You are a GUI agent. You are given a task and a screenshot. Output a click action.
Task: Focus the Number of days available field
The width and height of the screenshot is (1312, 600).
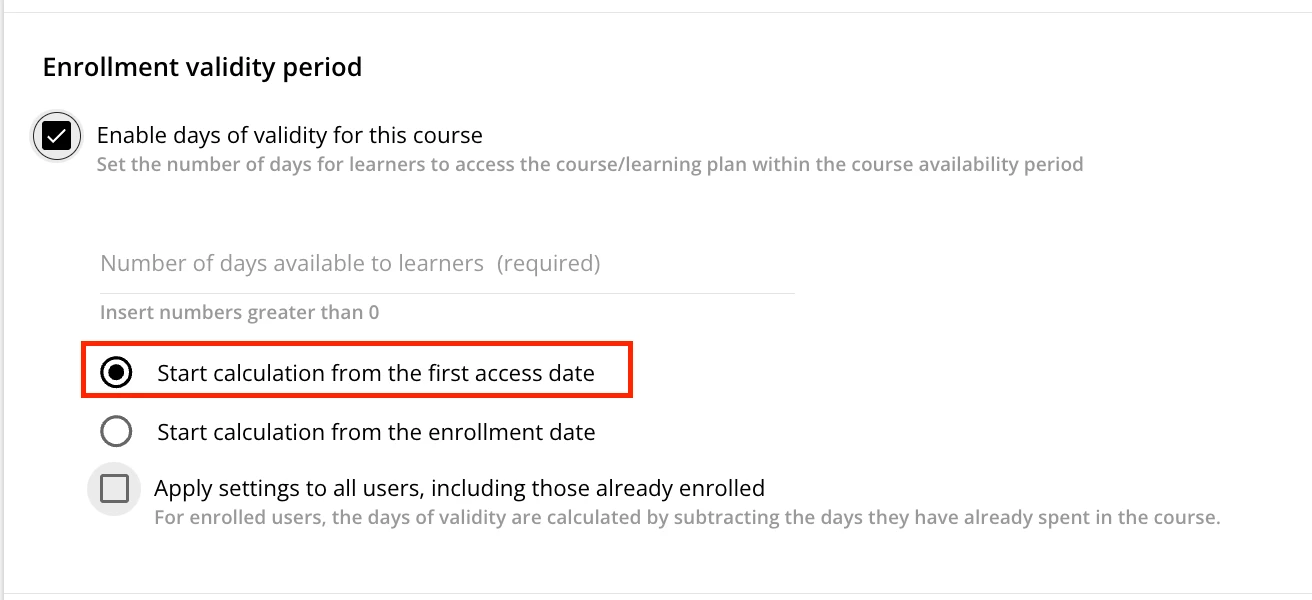coord(446,264)
